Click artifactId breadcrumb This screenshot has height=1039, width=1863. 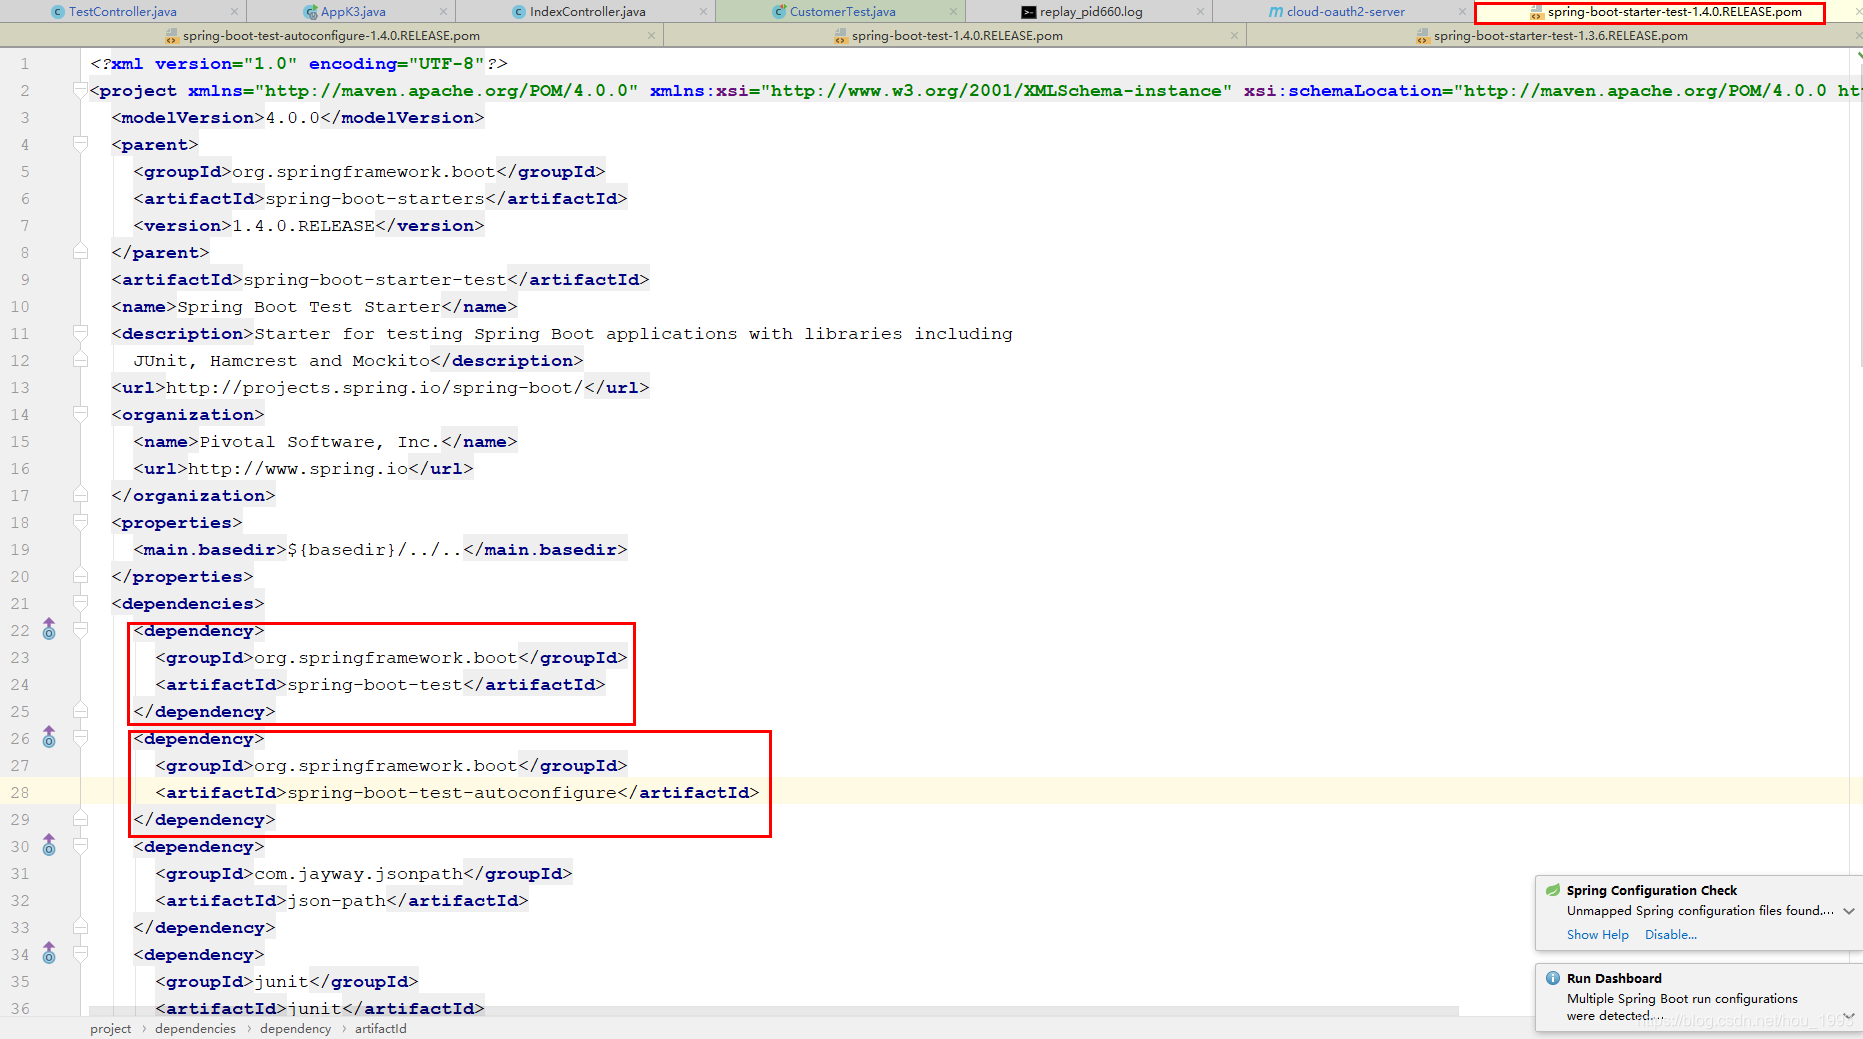[380, 1028]
